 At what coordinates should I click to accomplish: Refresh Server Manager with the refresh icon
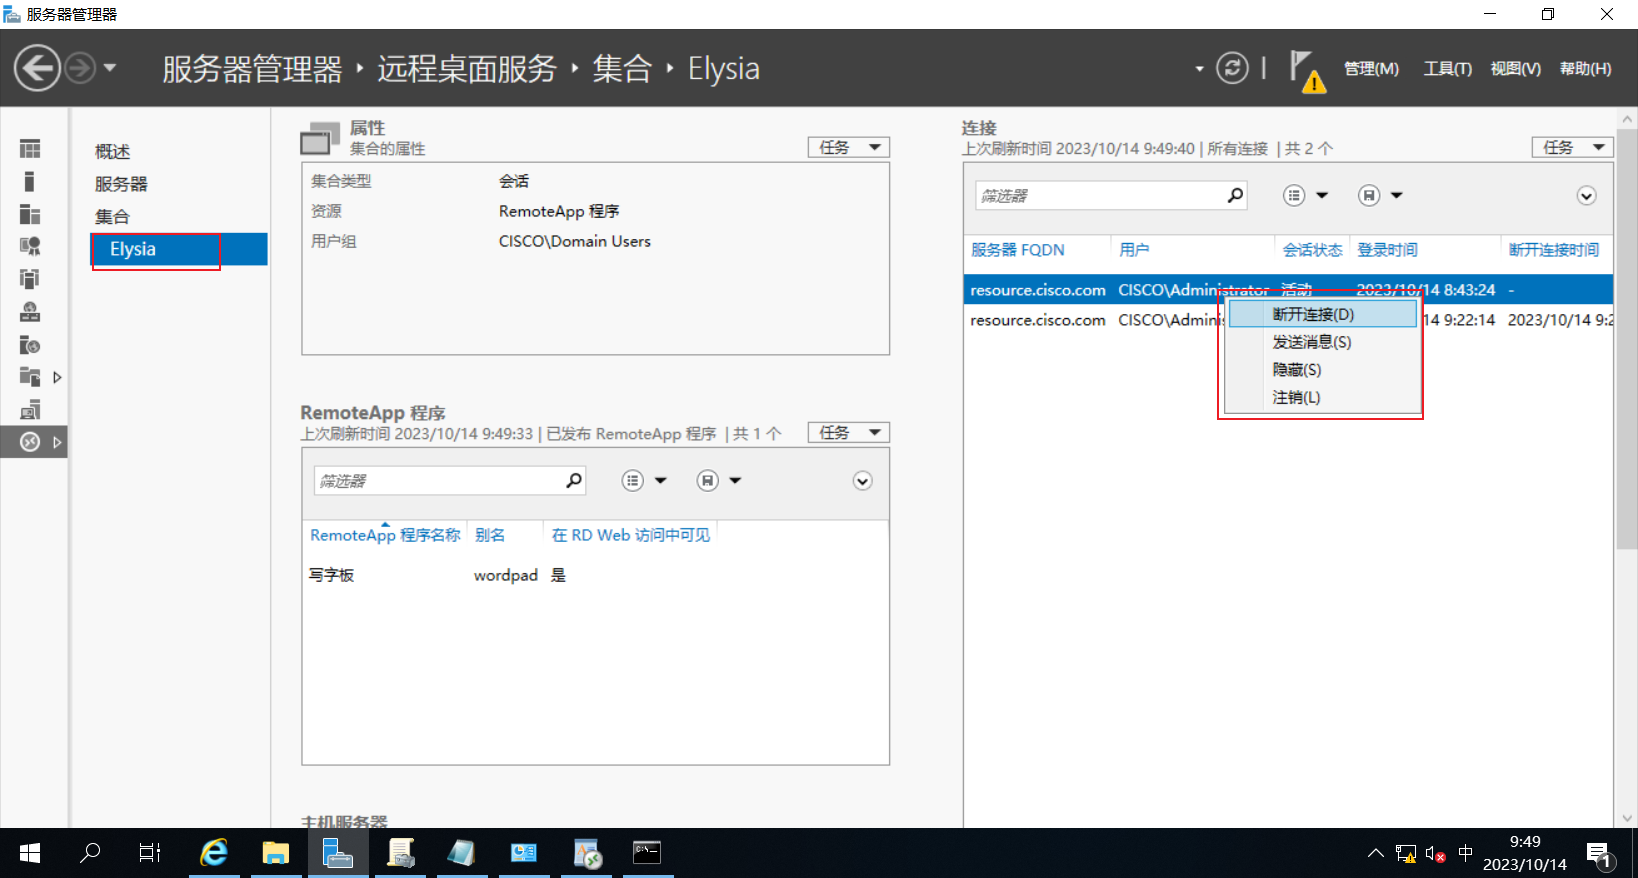(x=1232, y=68)
